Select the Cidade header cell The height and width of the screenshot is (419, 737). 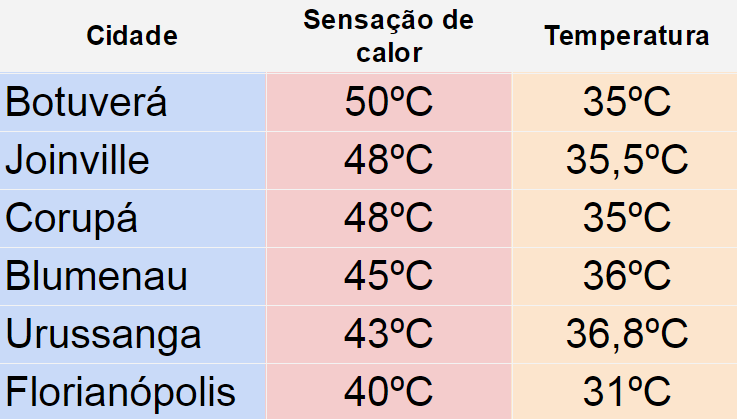tap(133, 36)
